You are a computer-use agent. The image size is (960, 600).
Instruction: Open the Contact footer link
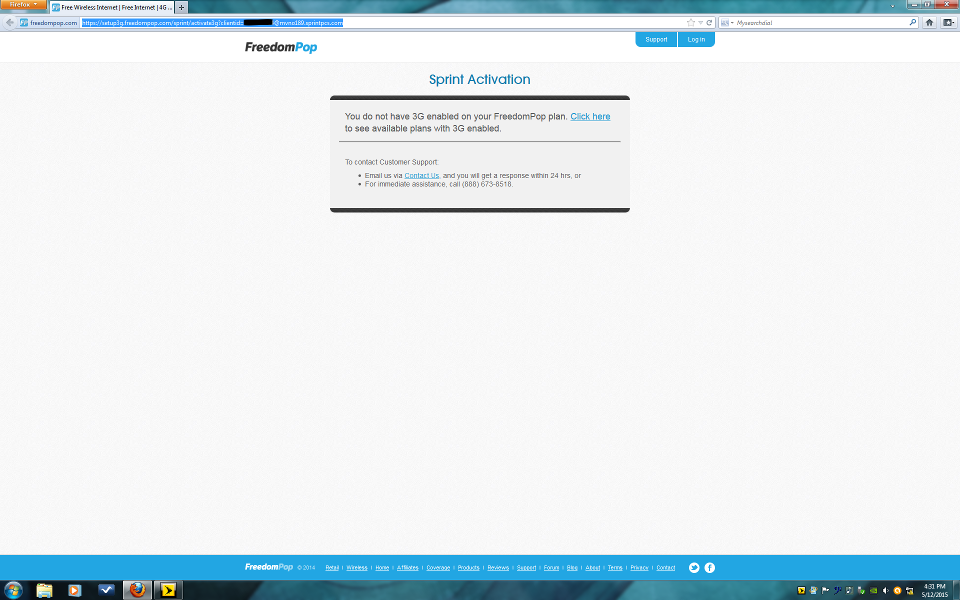click(x=666, y=568)
